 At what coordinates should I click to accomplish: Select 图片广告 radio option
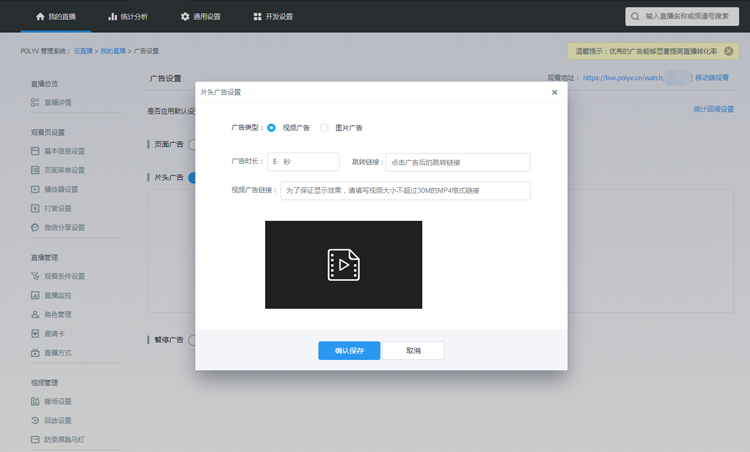coord(324,128)
